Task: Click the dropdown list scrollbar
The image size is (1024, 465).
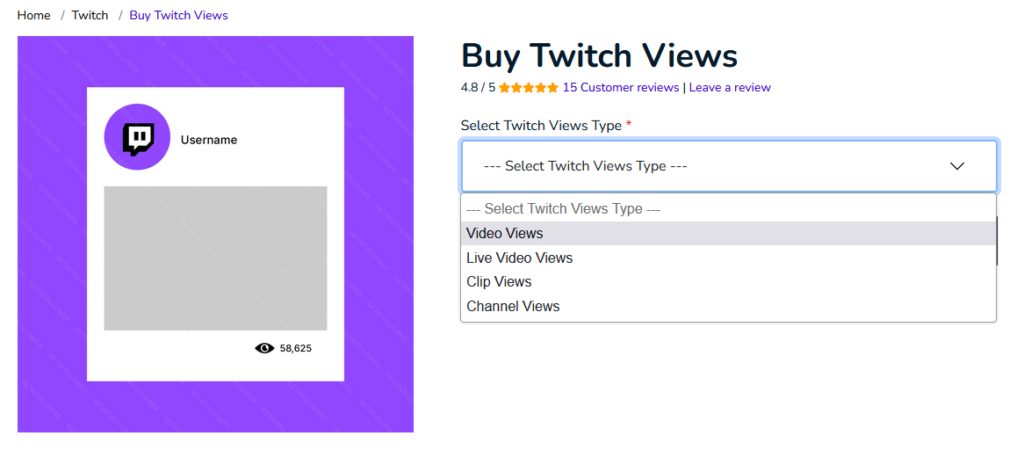Action: (997, 240)
